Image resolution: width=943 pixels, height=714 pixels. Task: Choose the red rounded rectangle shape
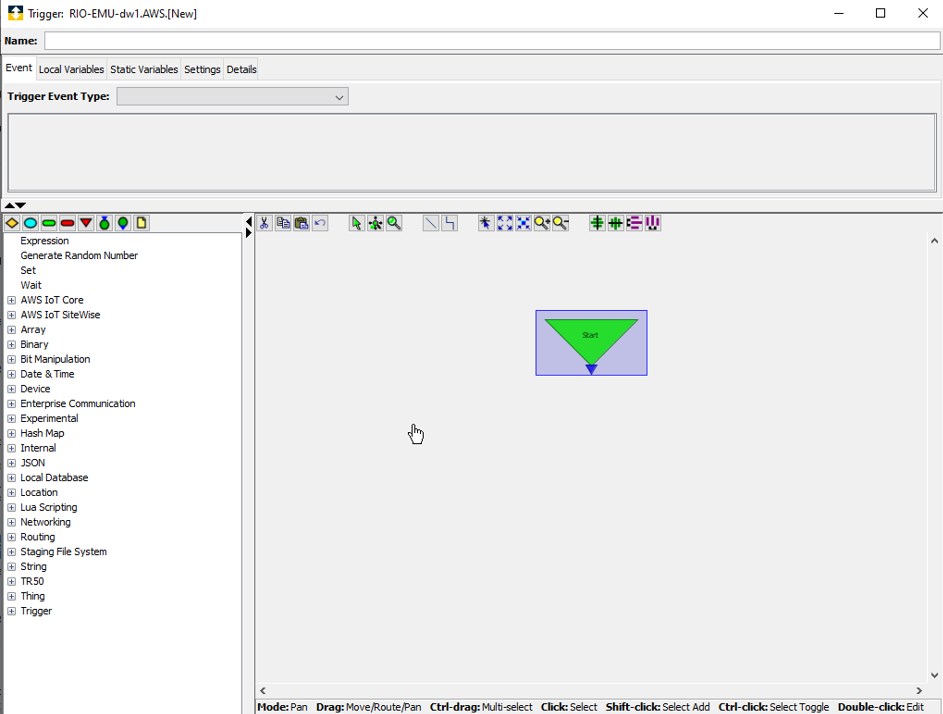pos(67,223)
